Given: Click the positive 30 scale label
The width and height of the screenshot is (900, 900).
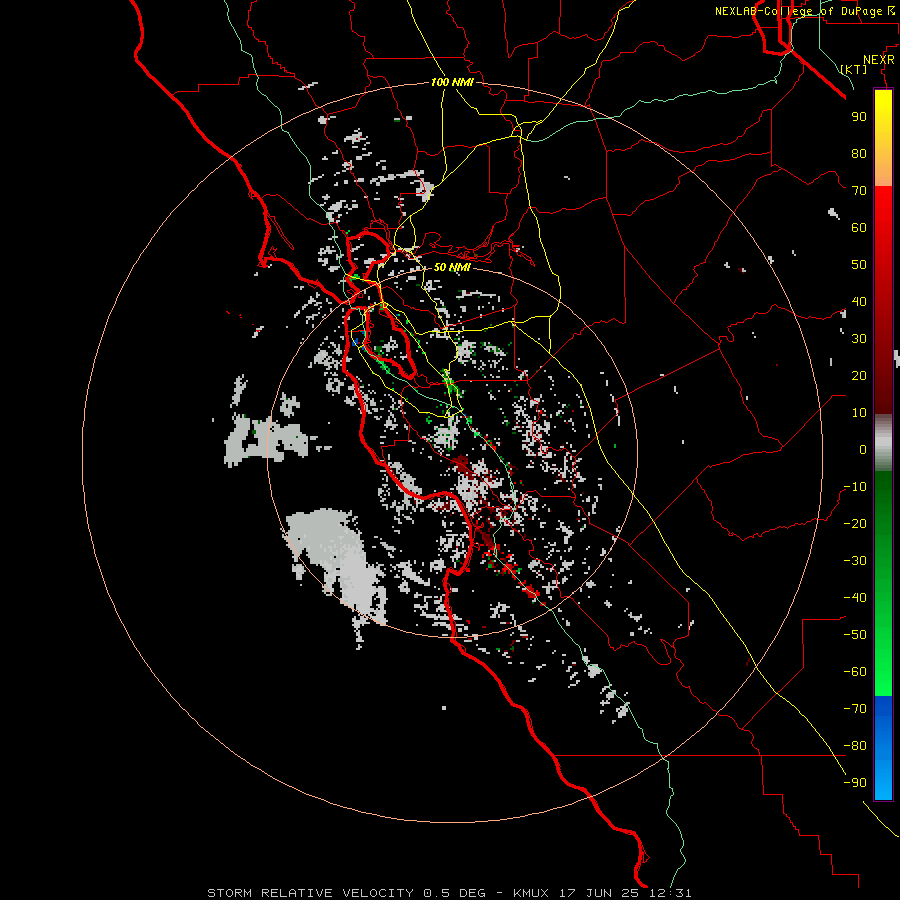Looking at the screenshot, I should click(x=859, y=339).
